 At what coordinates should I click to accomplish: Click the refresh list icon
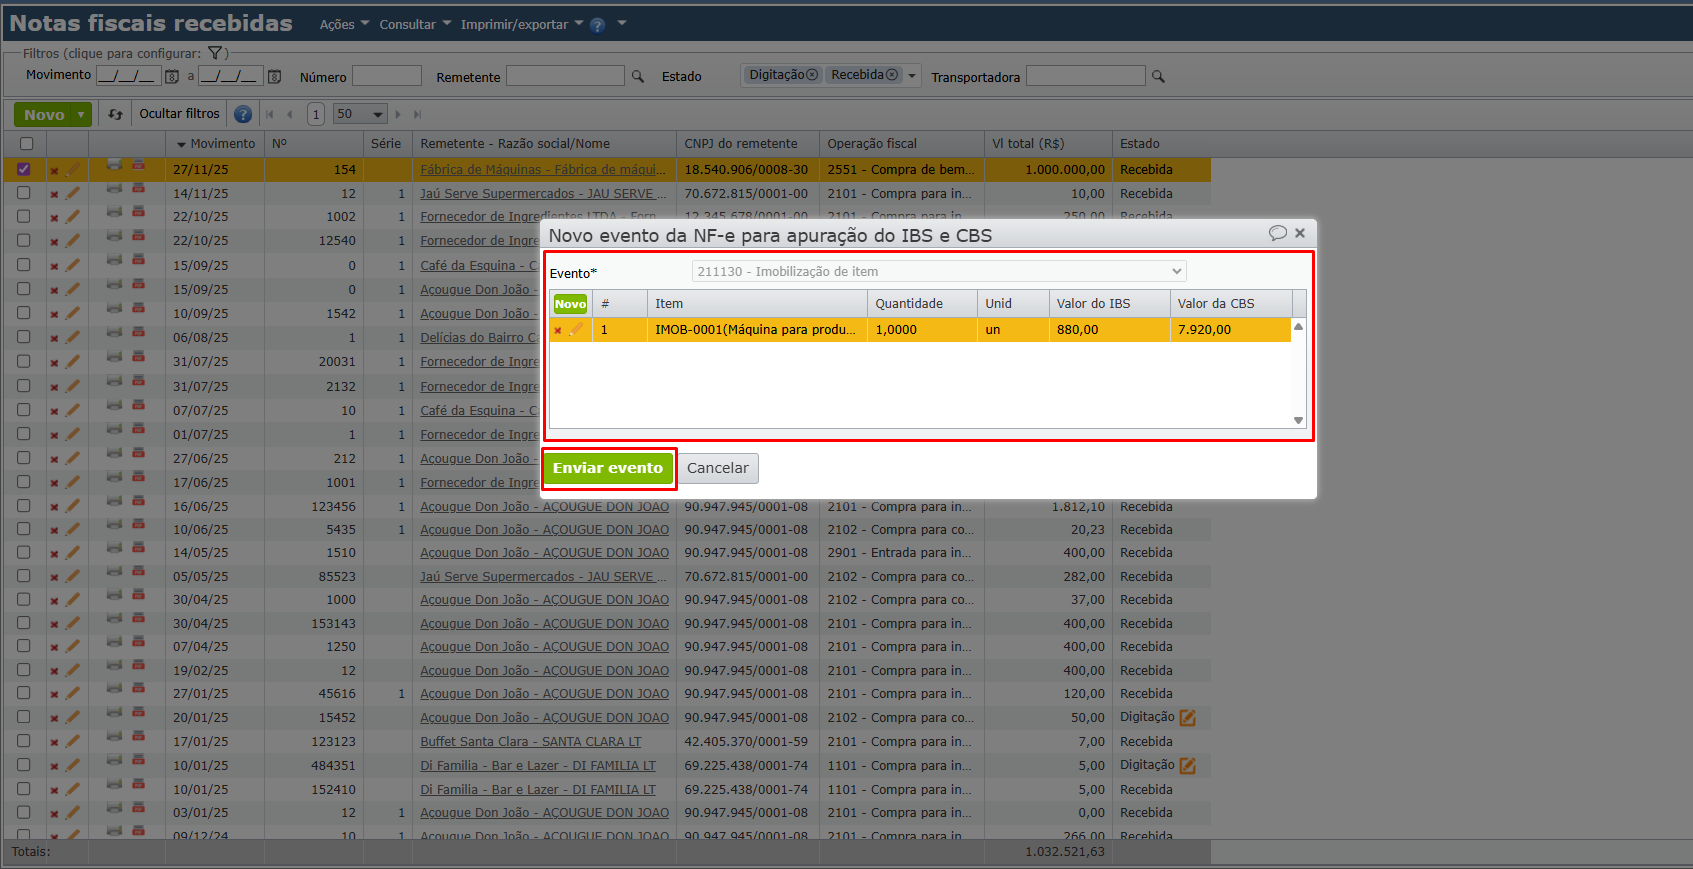pos(116,114)
